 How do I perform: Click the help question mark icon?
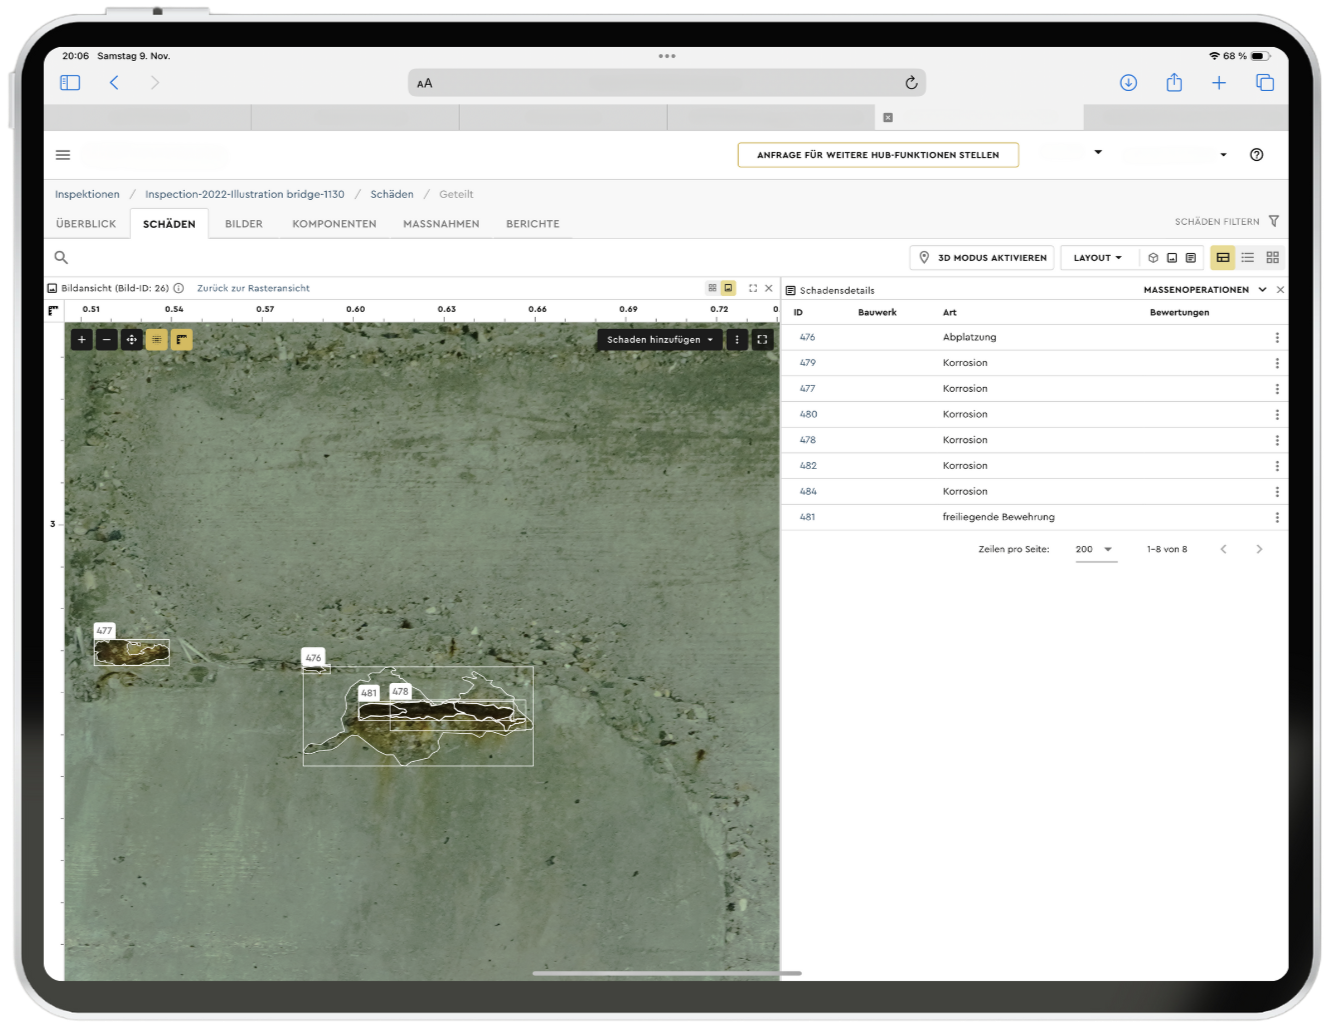tap(1257, 155)
